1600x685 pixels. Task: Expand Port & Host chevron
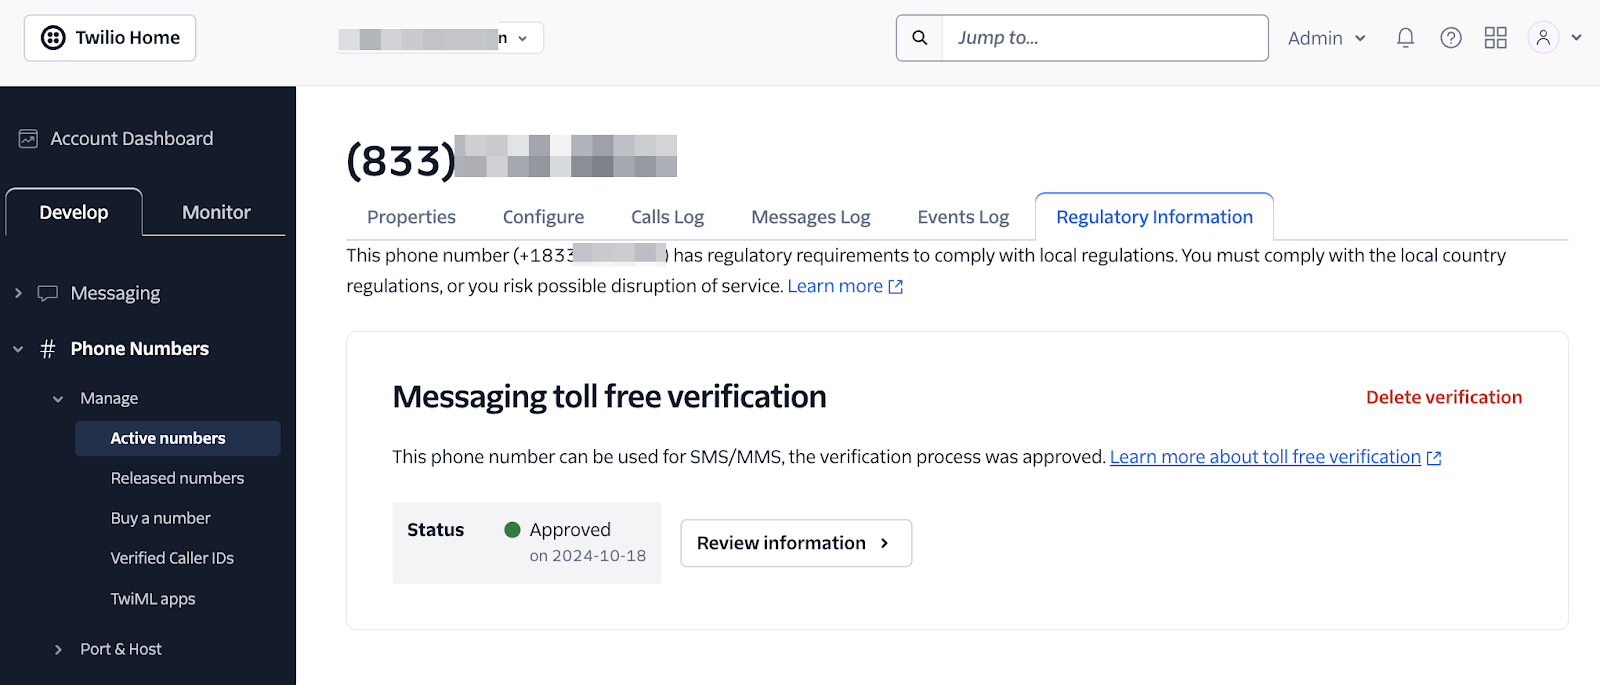pyautogui.click(x=58, y=650)
